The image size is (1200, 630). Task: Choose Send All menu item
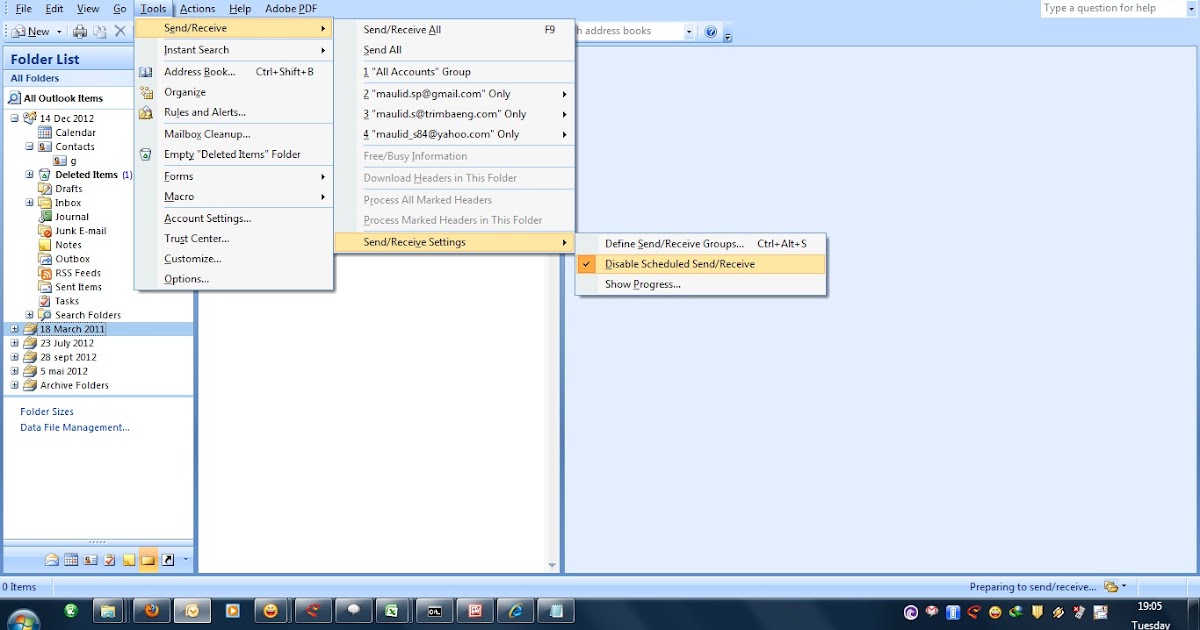click(x=455, y=50)
